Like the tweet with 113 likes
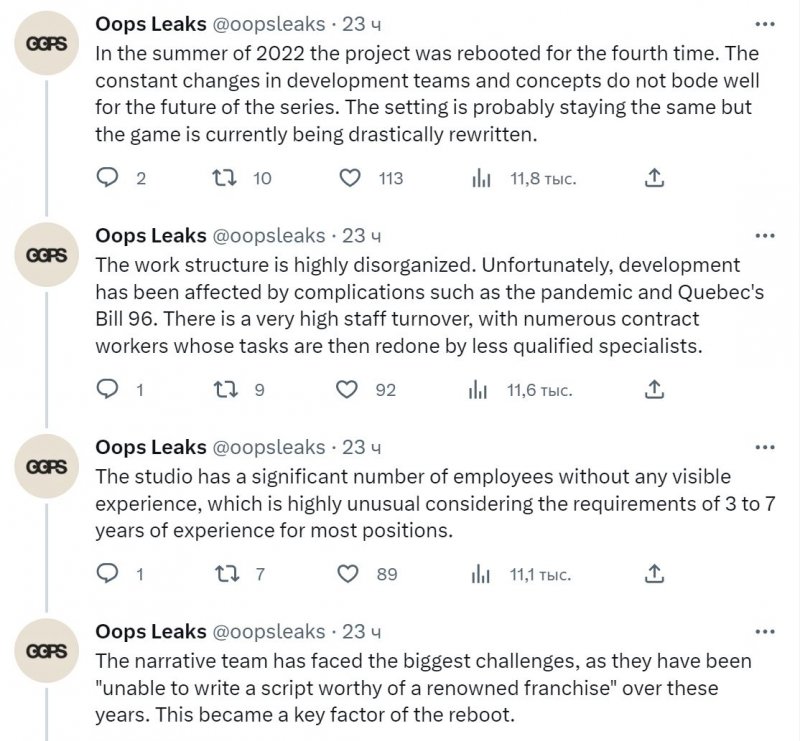 tap(349, 178)
